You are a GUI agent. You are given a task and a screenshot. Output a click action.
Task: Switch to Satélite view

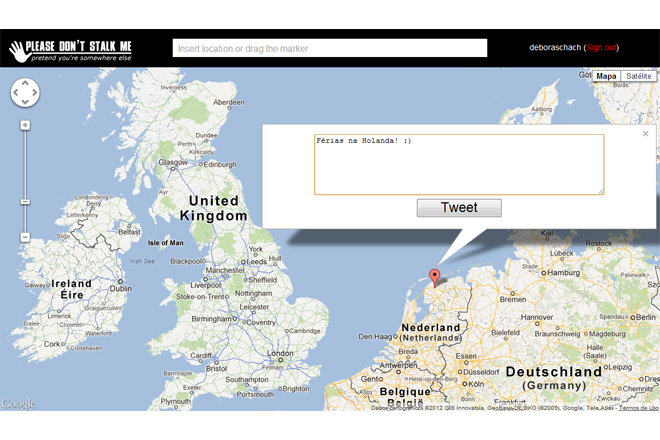pos(638,76)
